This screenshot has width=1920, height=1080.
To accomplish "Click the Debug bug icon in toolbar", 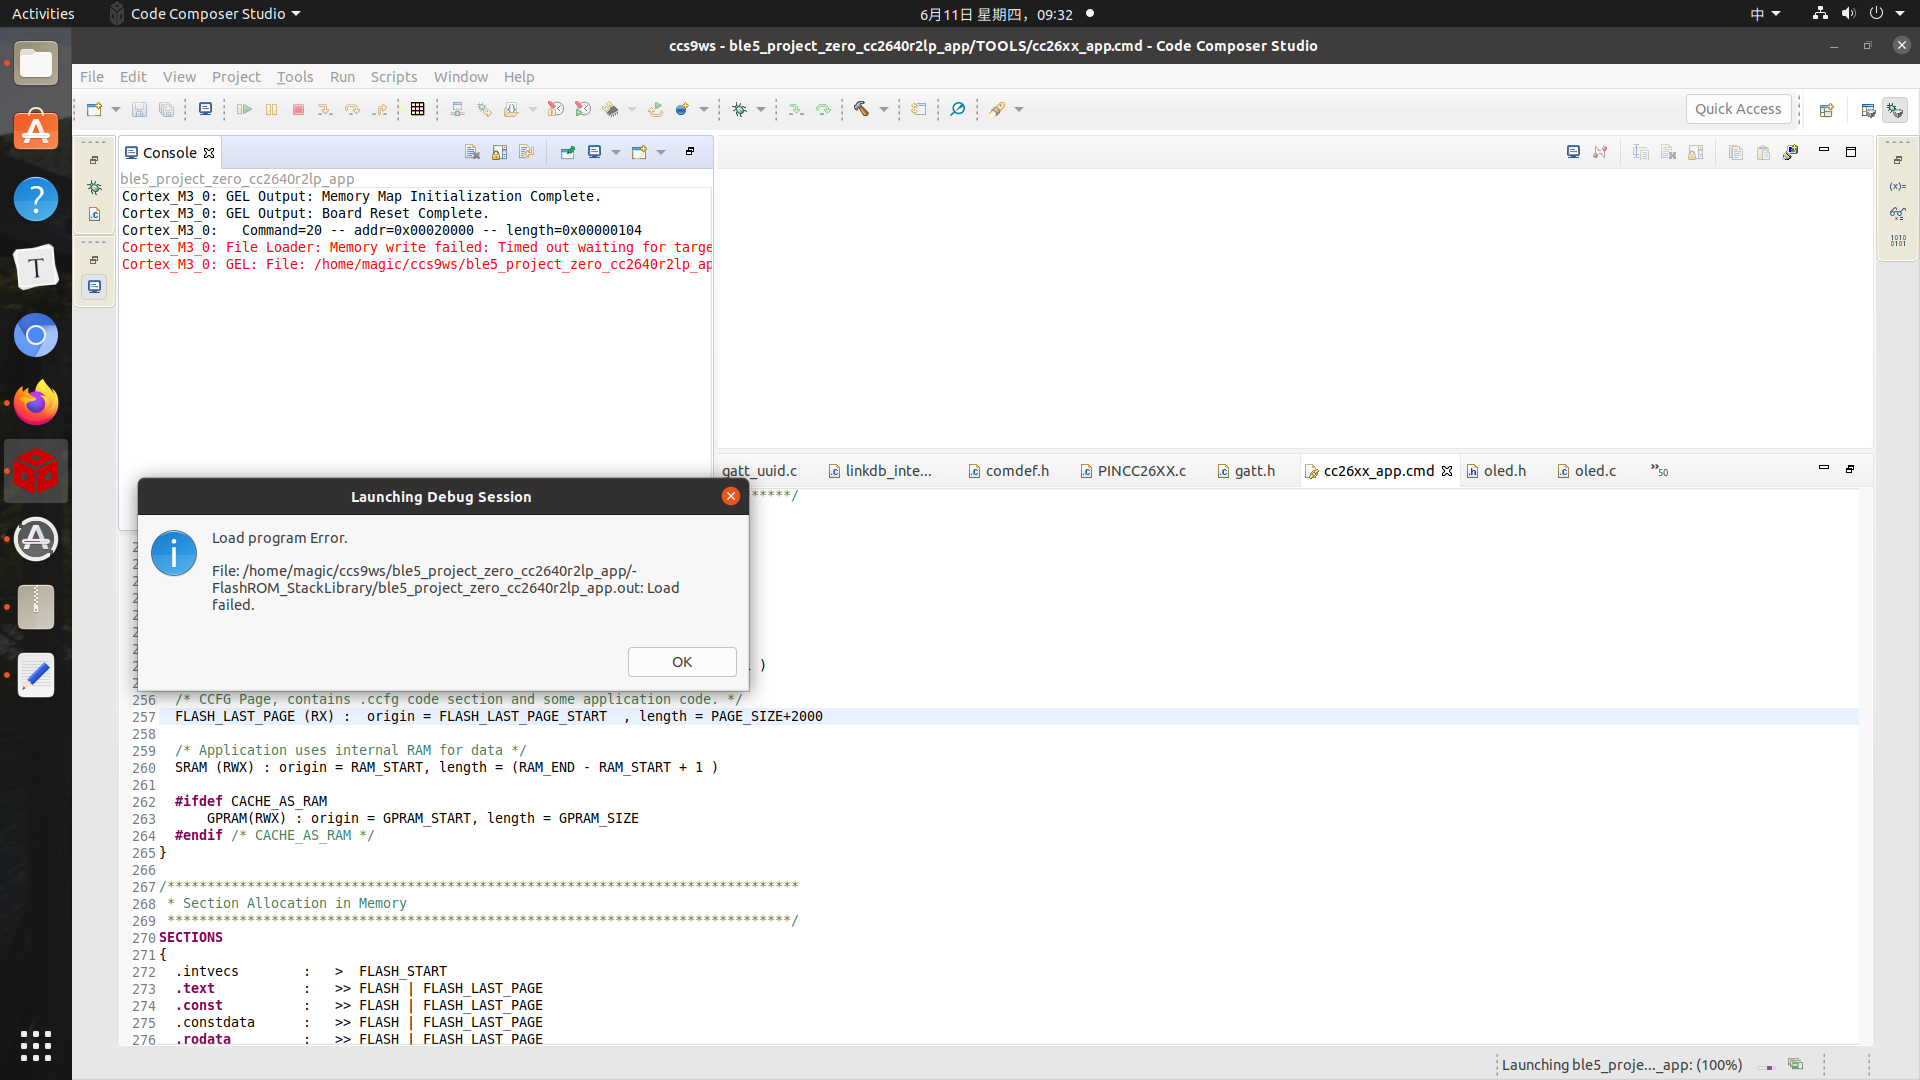I will point(740,109).
